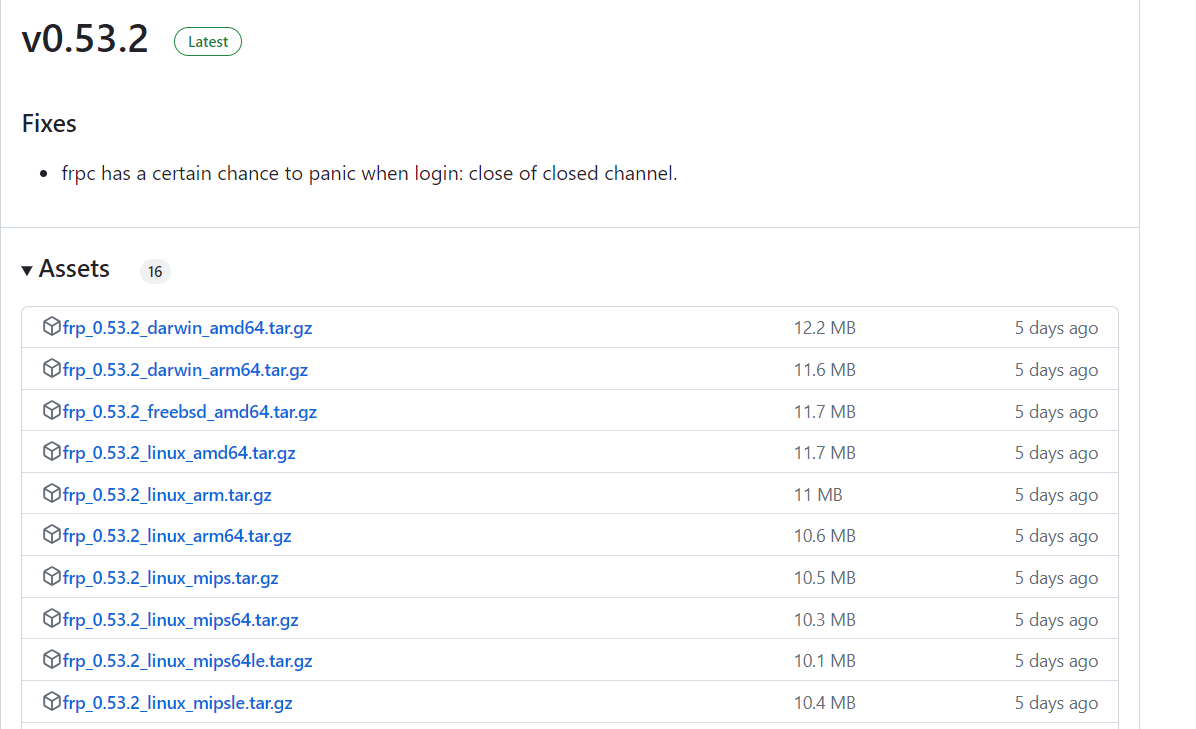Download frp_0.53.2_linux_amd64.tar.gz
1196x729 pixels.
pyautogui.click(x=179, y=453)
